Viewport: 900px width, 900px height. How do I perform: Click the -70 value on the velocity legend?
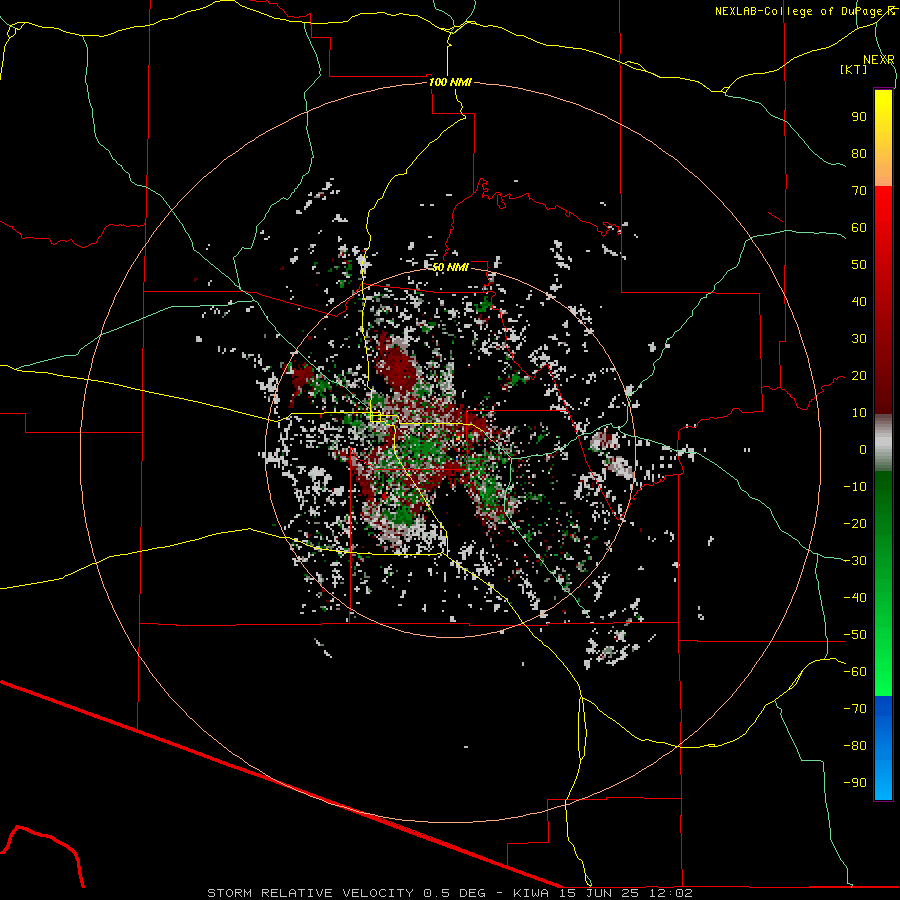(855, 709)
